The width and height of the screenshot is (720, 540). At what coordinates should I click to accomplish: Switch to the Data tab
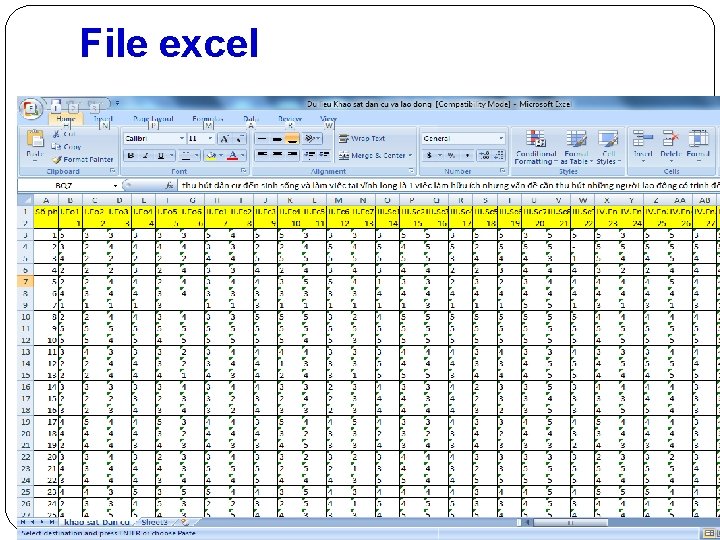251,119
